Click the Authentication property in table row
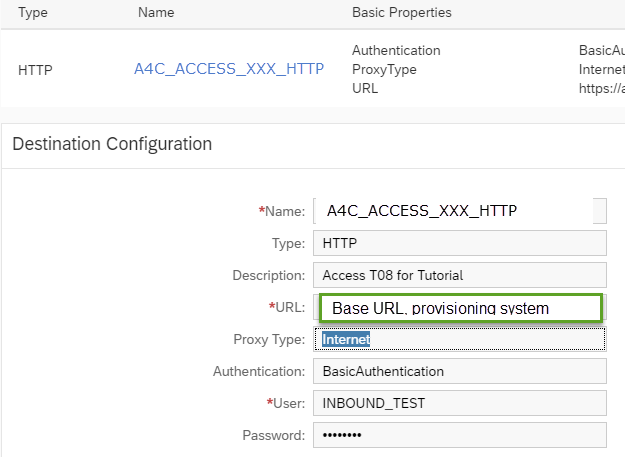Image resolution: width=625 pixels, height=457 pixels. pyautogui.click(x=396, y=50)
